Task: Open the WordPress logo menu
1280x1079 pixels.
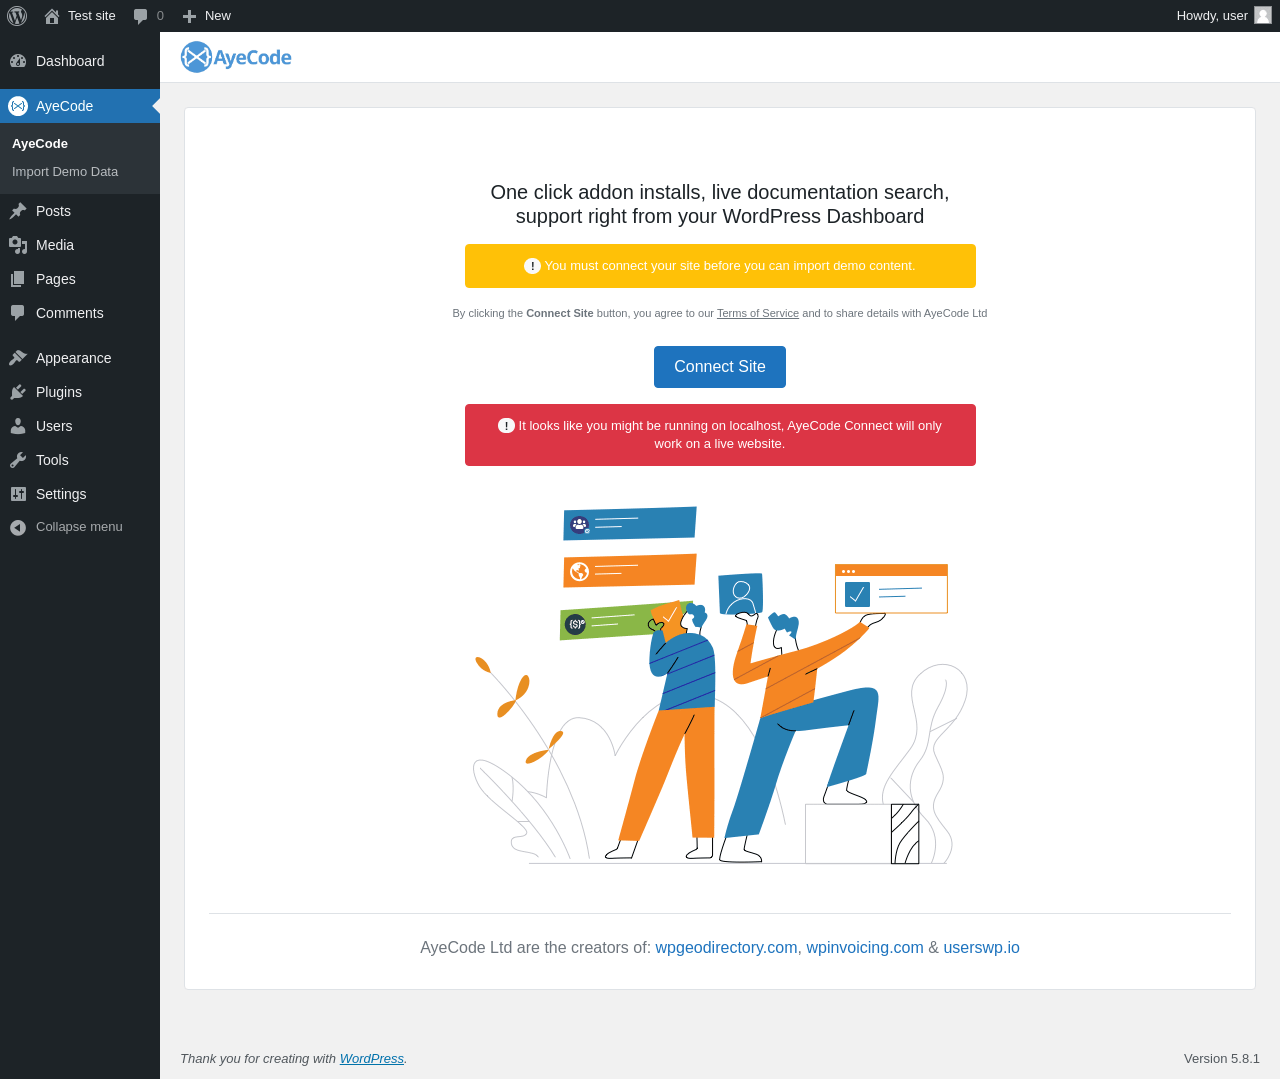Action: click(17, 16)
